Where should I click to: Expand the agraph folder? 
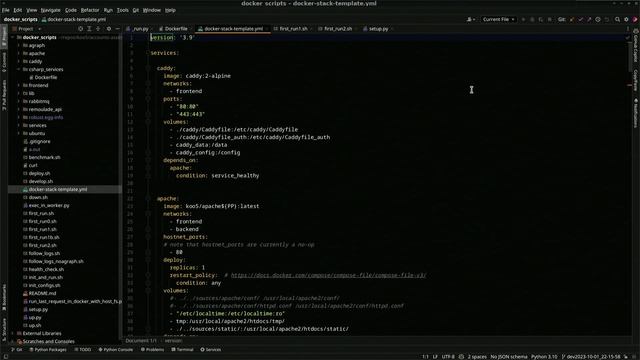pos(19,46)
